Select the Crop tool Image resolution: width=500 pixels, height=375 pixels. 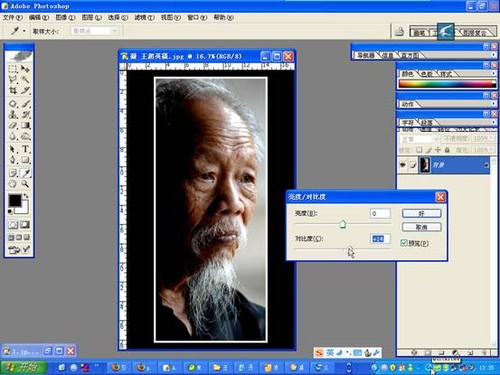(13, 90)
